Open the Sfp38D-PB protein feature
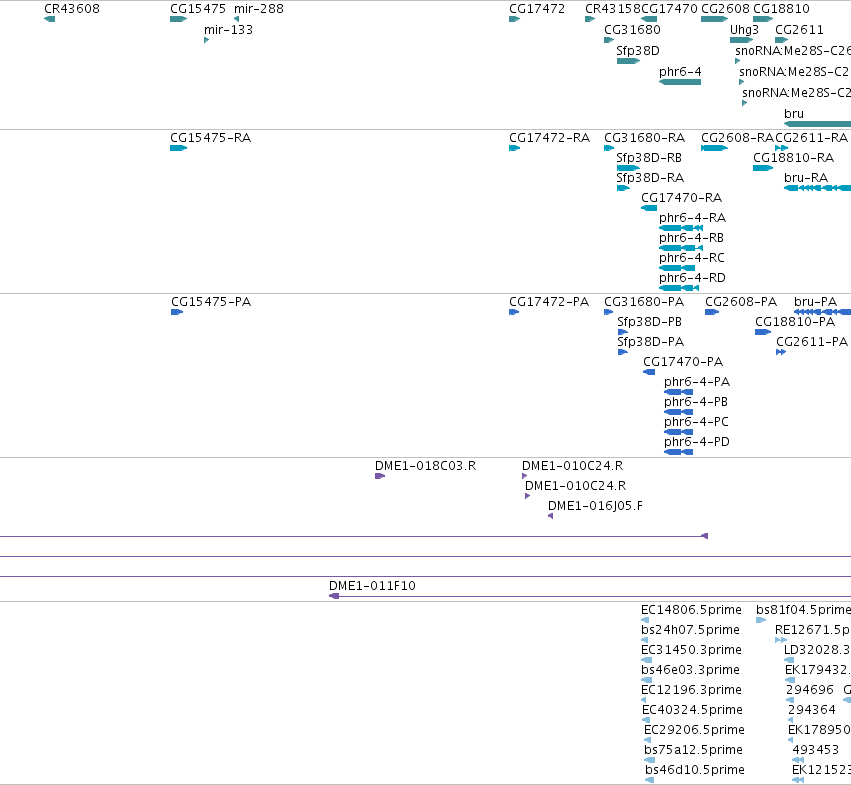Image resolution: width=851 pixels, height=785 pixels. click(x=649, y=322)
